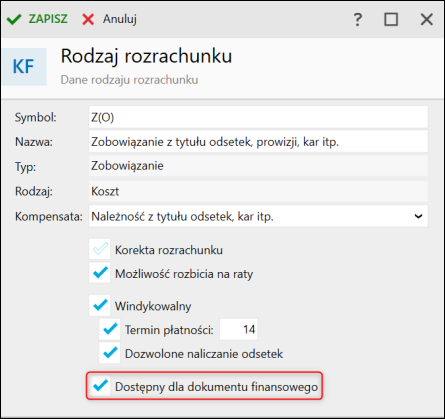Toggle Dostępny dla dokumentu finansowego checkbox
Image resolution: width=445 pixels, height=419 pixels.
tap(100, 386)
